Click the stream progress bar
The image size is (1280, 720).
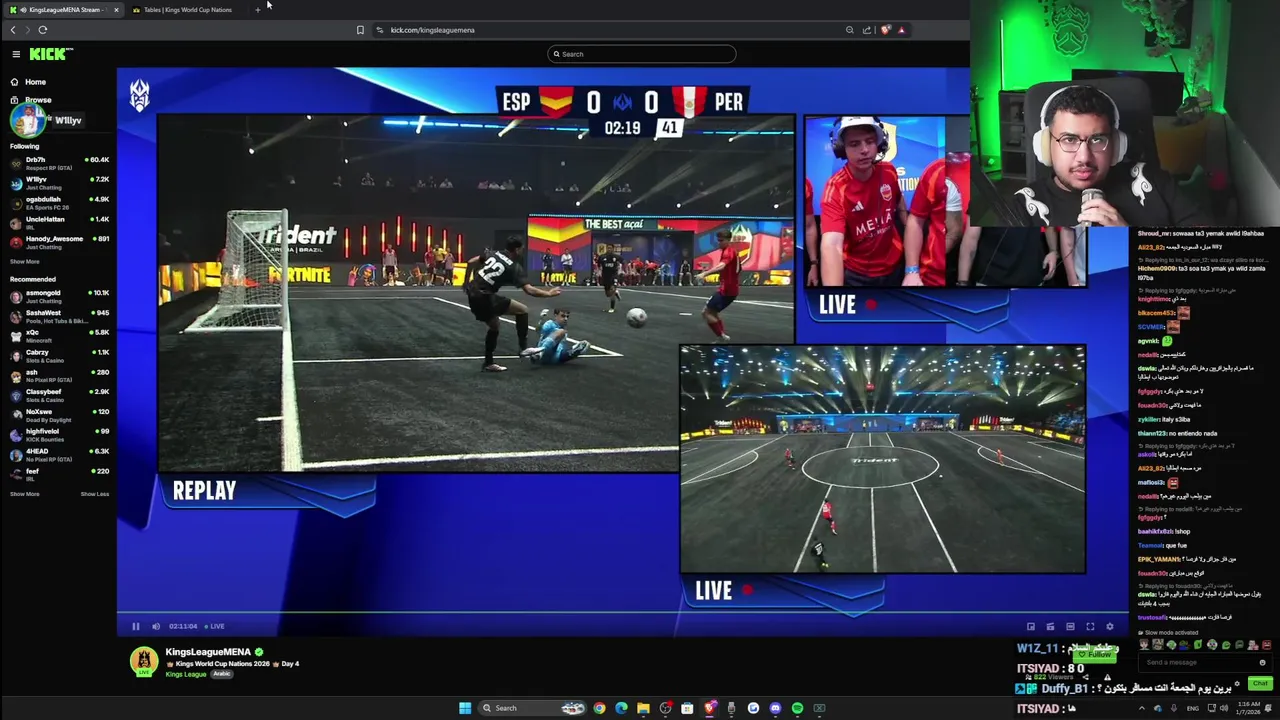point(623,612)
